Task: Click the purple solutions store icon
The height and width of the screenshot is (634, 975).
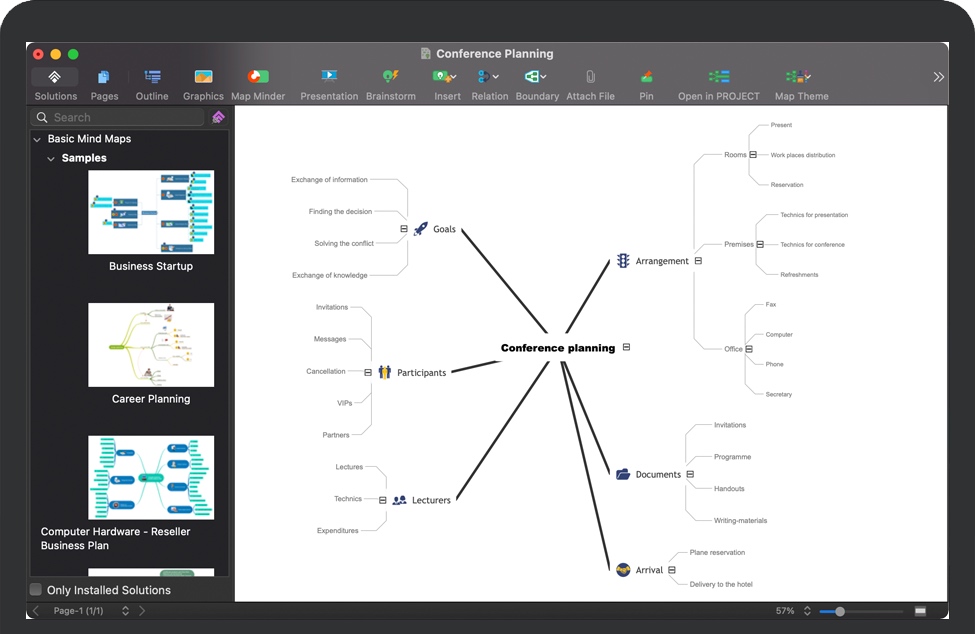Action: pos(218,117)
